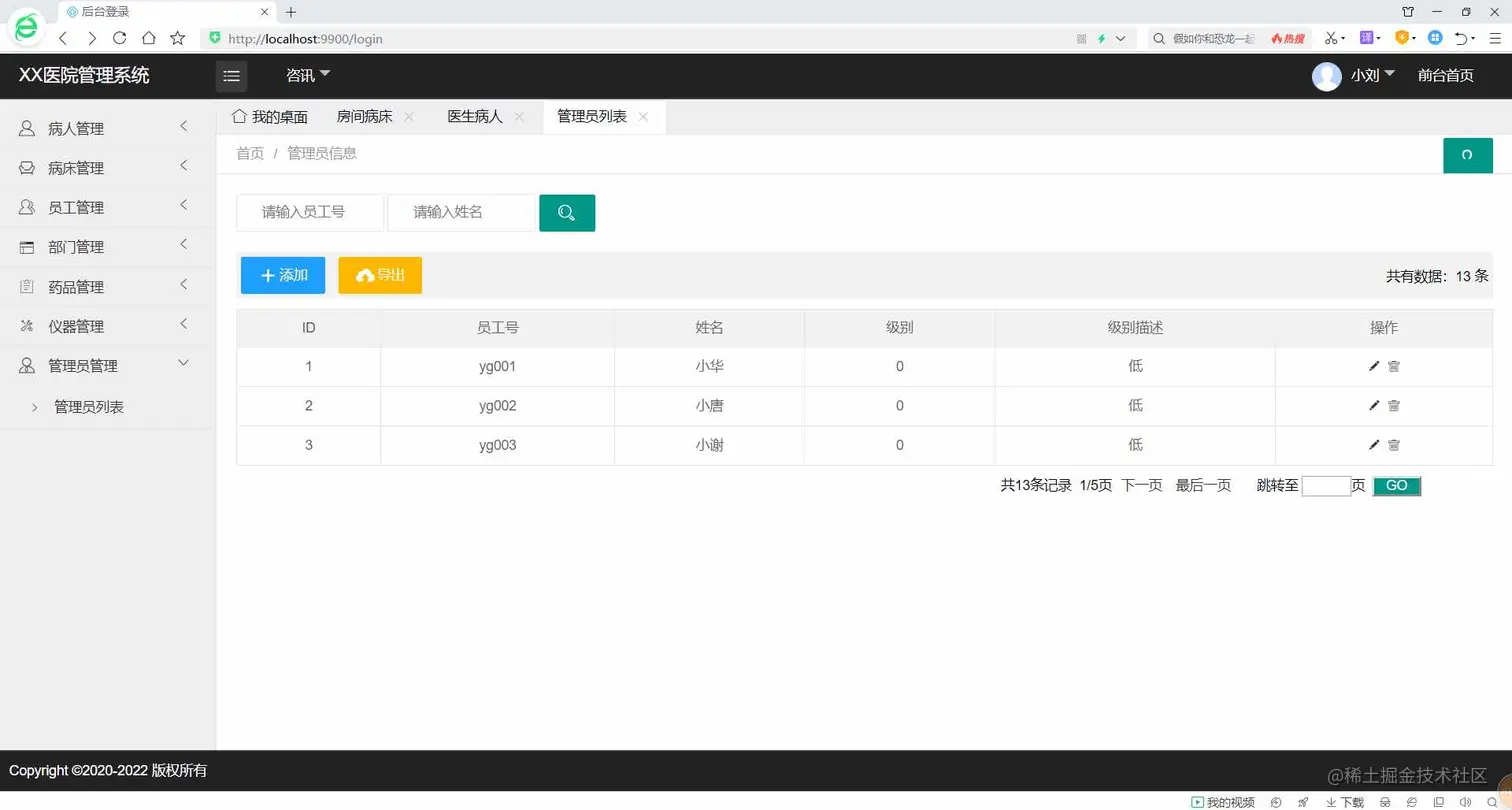Click the teal refresh button near breadcrumb

point(1467,155)
